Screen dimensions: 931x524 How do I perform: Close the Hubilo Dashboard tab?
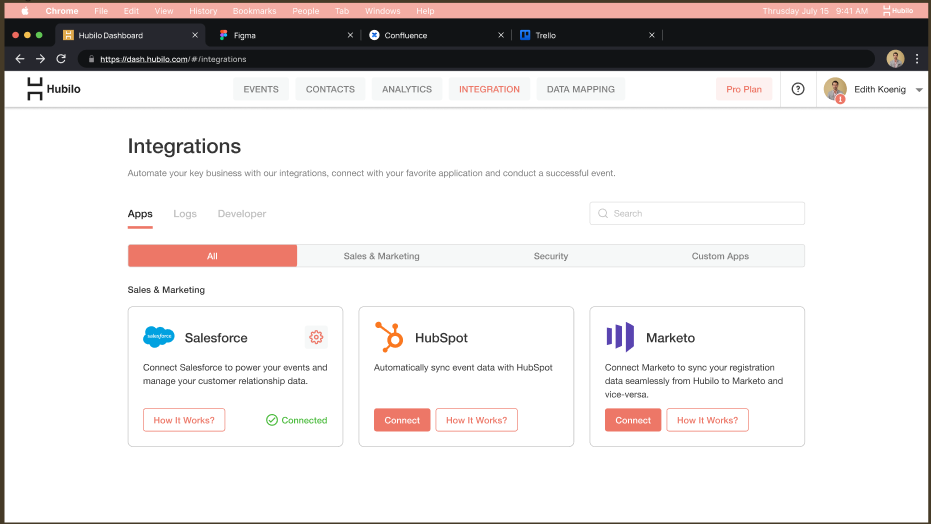[195, 35]
